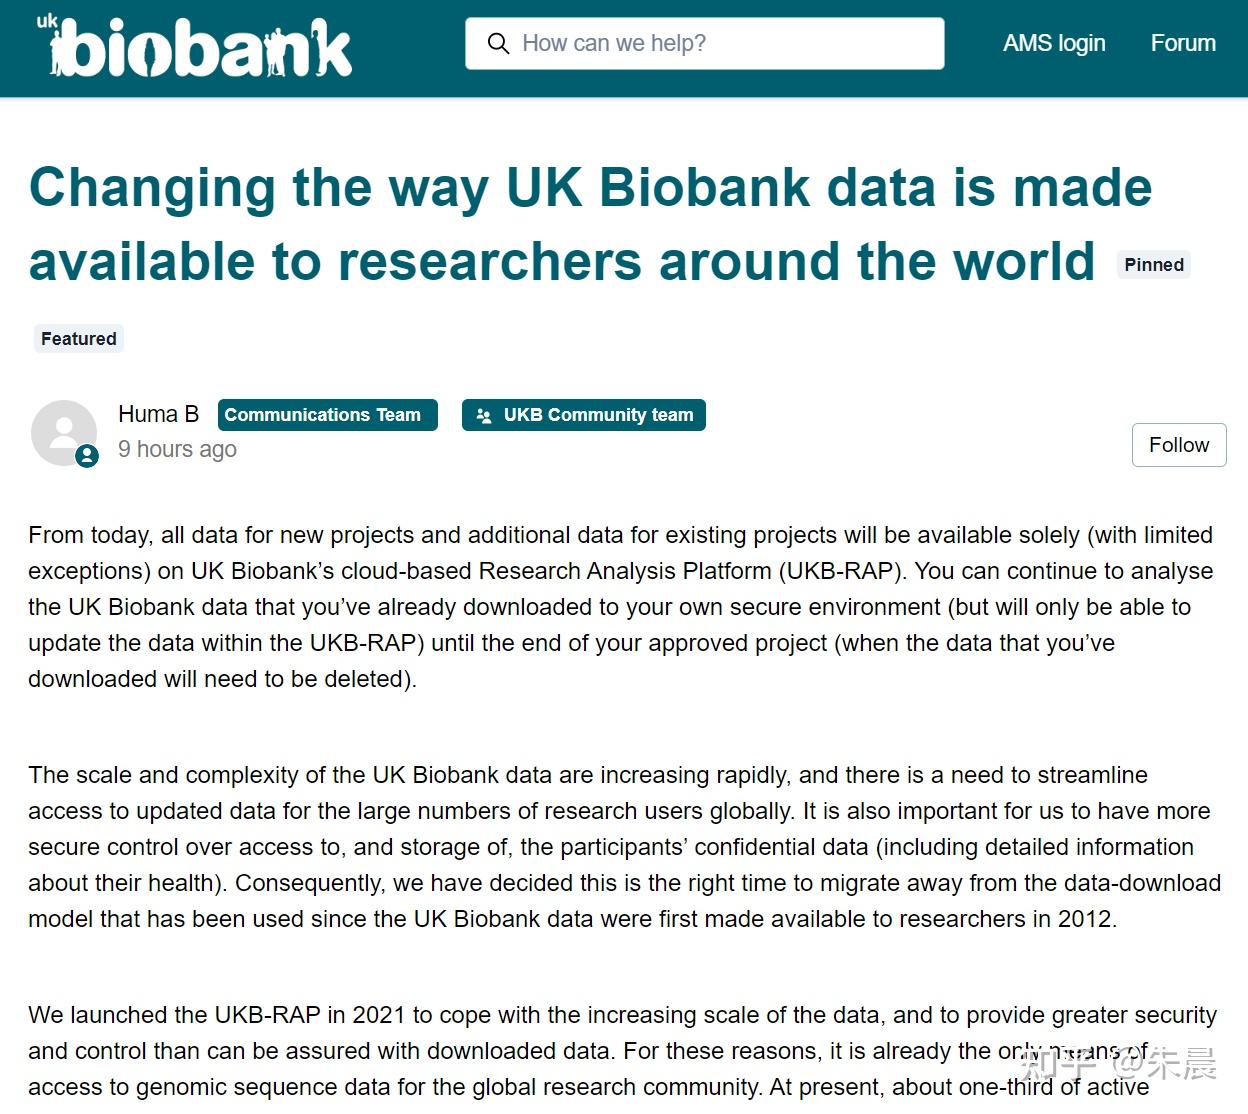Click inside the How can we help search field
The height and width of the screenshot is (1114, 1248).
(700, 43)
